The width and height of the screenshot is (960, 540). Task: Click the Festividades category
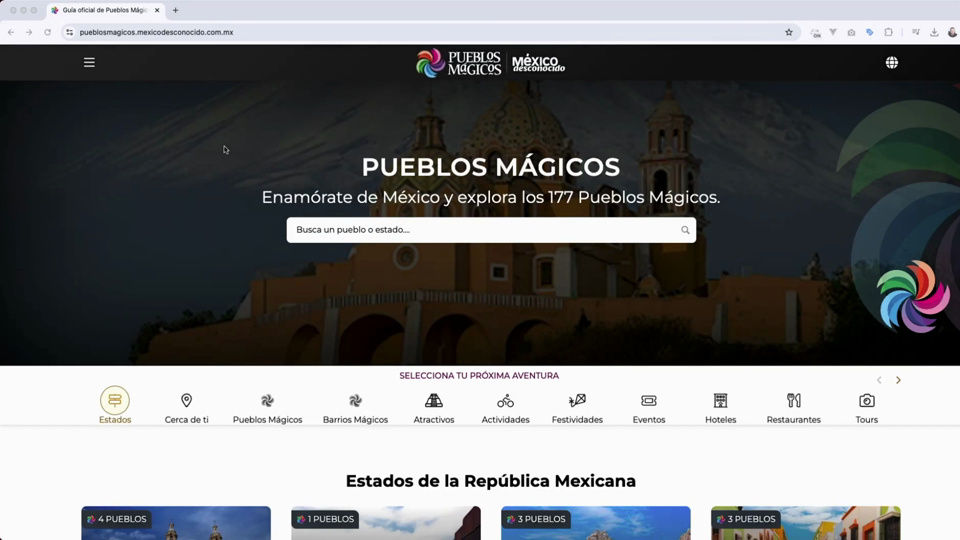click(577, 407)
